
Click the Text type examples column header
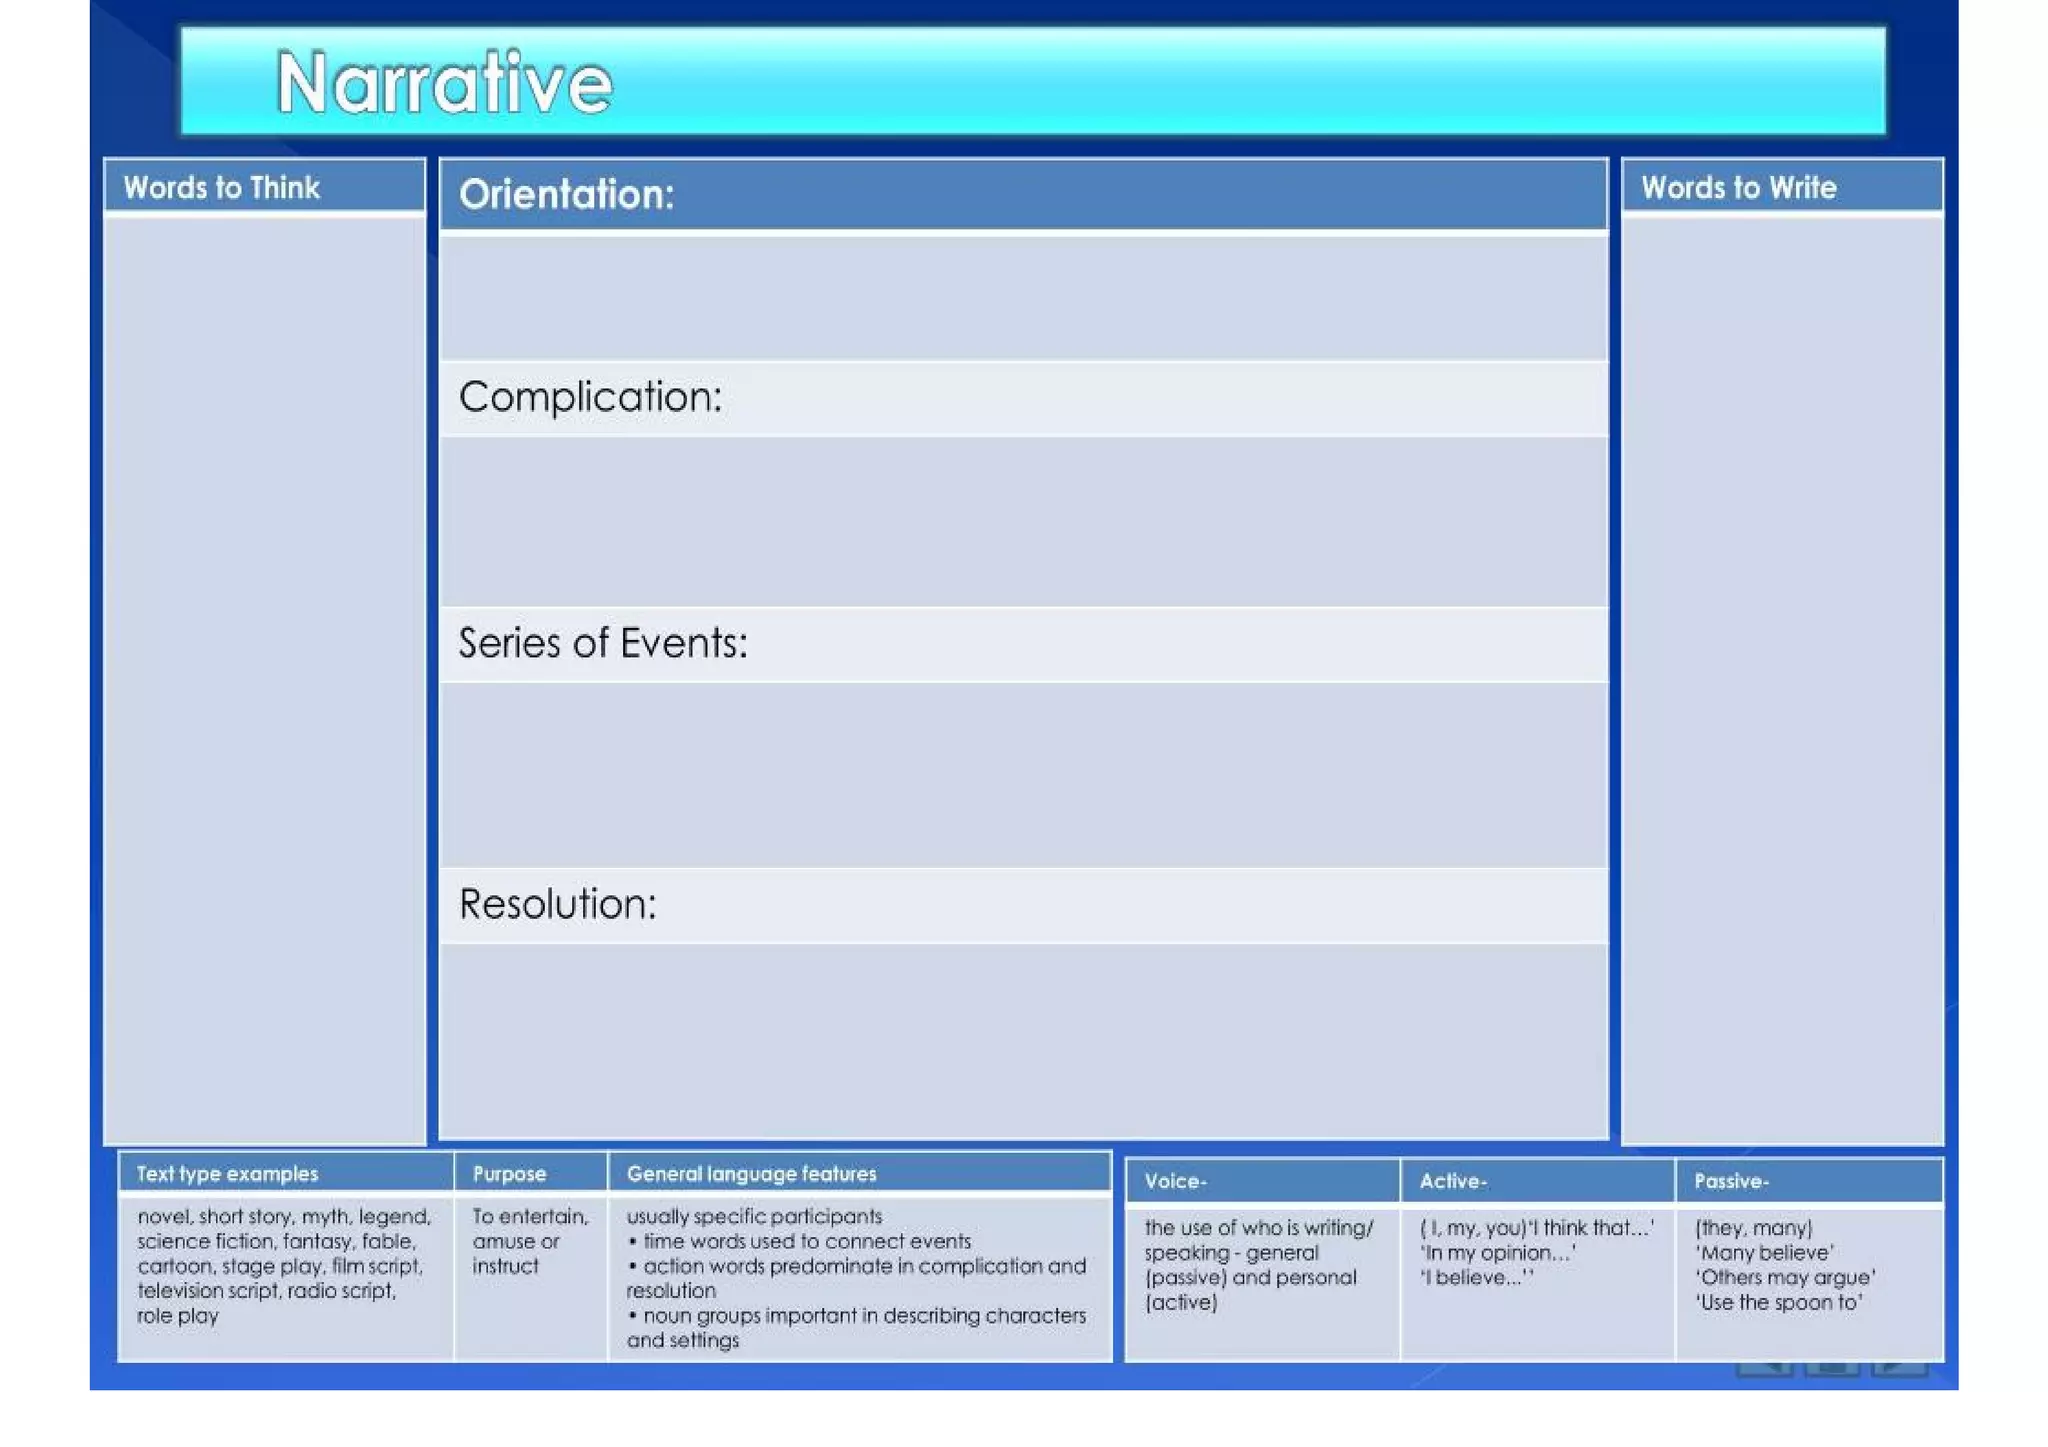[x=286, y=1173]
